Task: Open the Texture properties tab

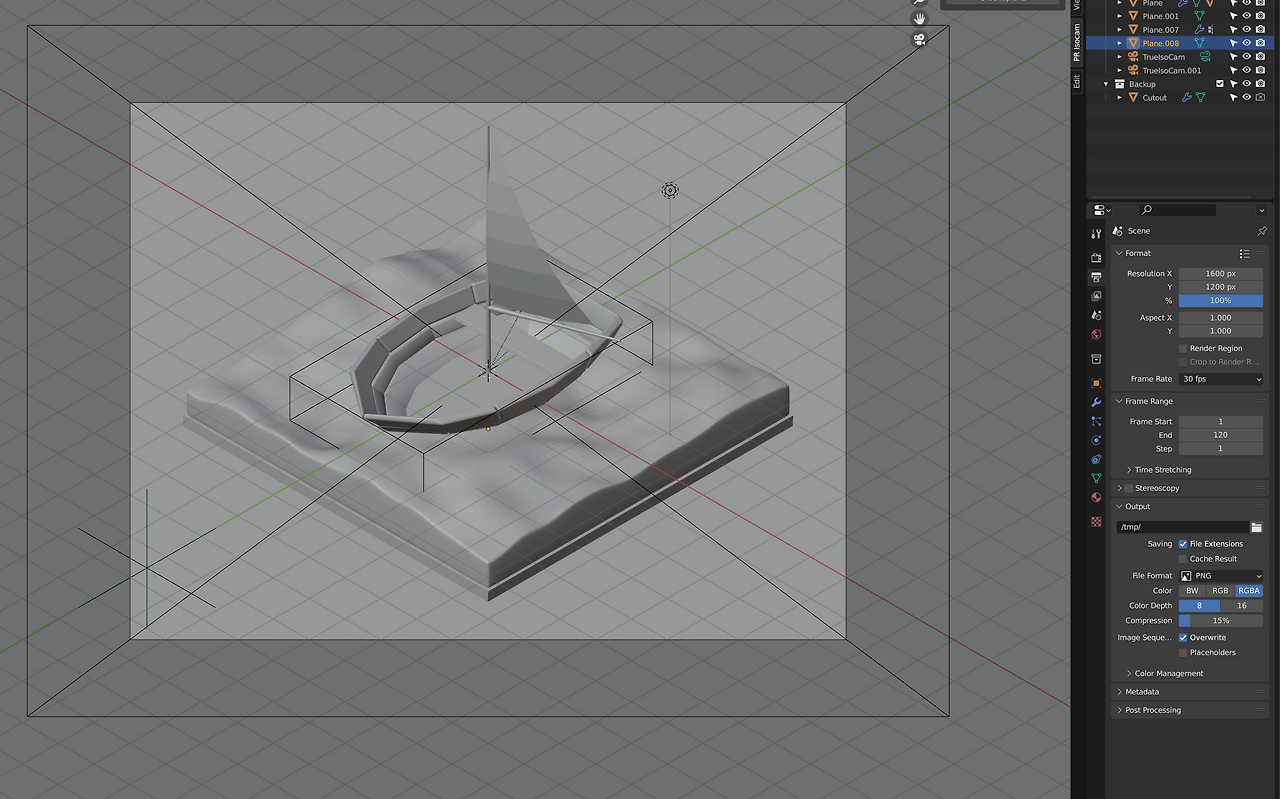Action: (1096, 521)
